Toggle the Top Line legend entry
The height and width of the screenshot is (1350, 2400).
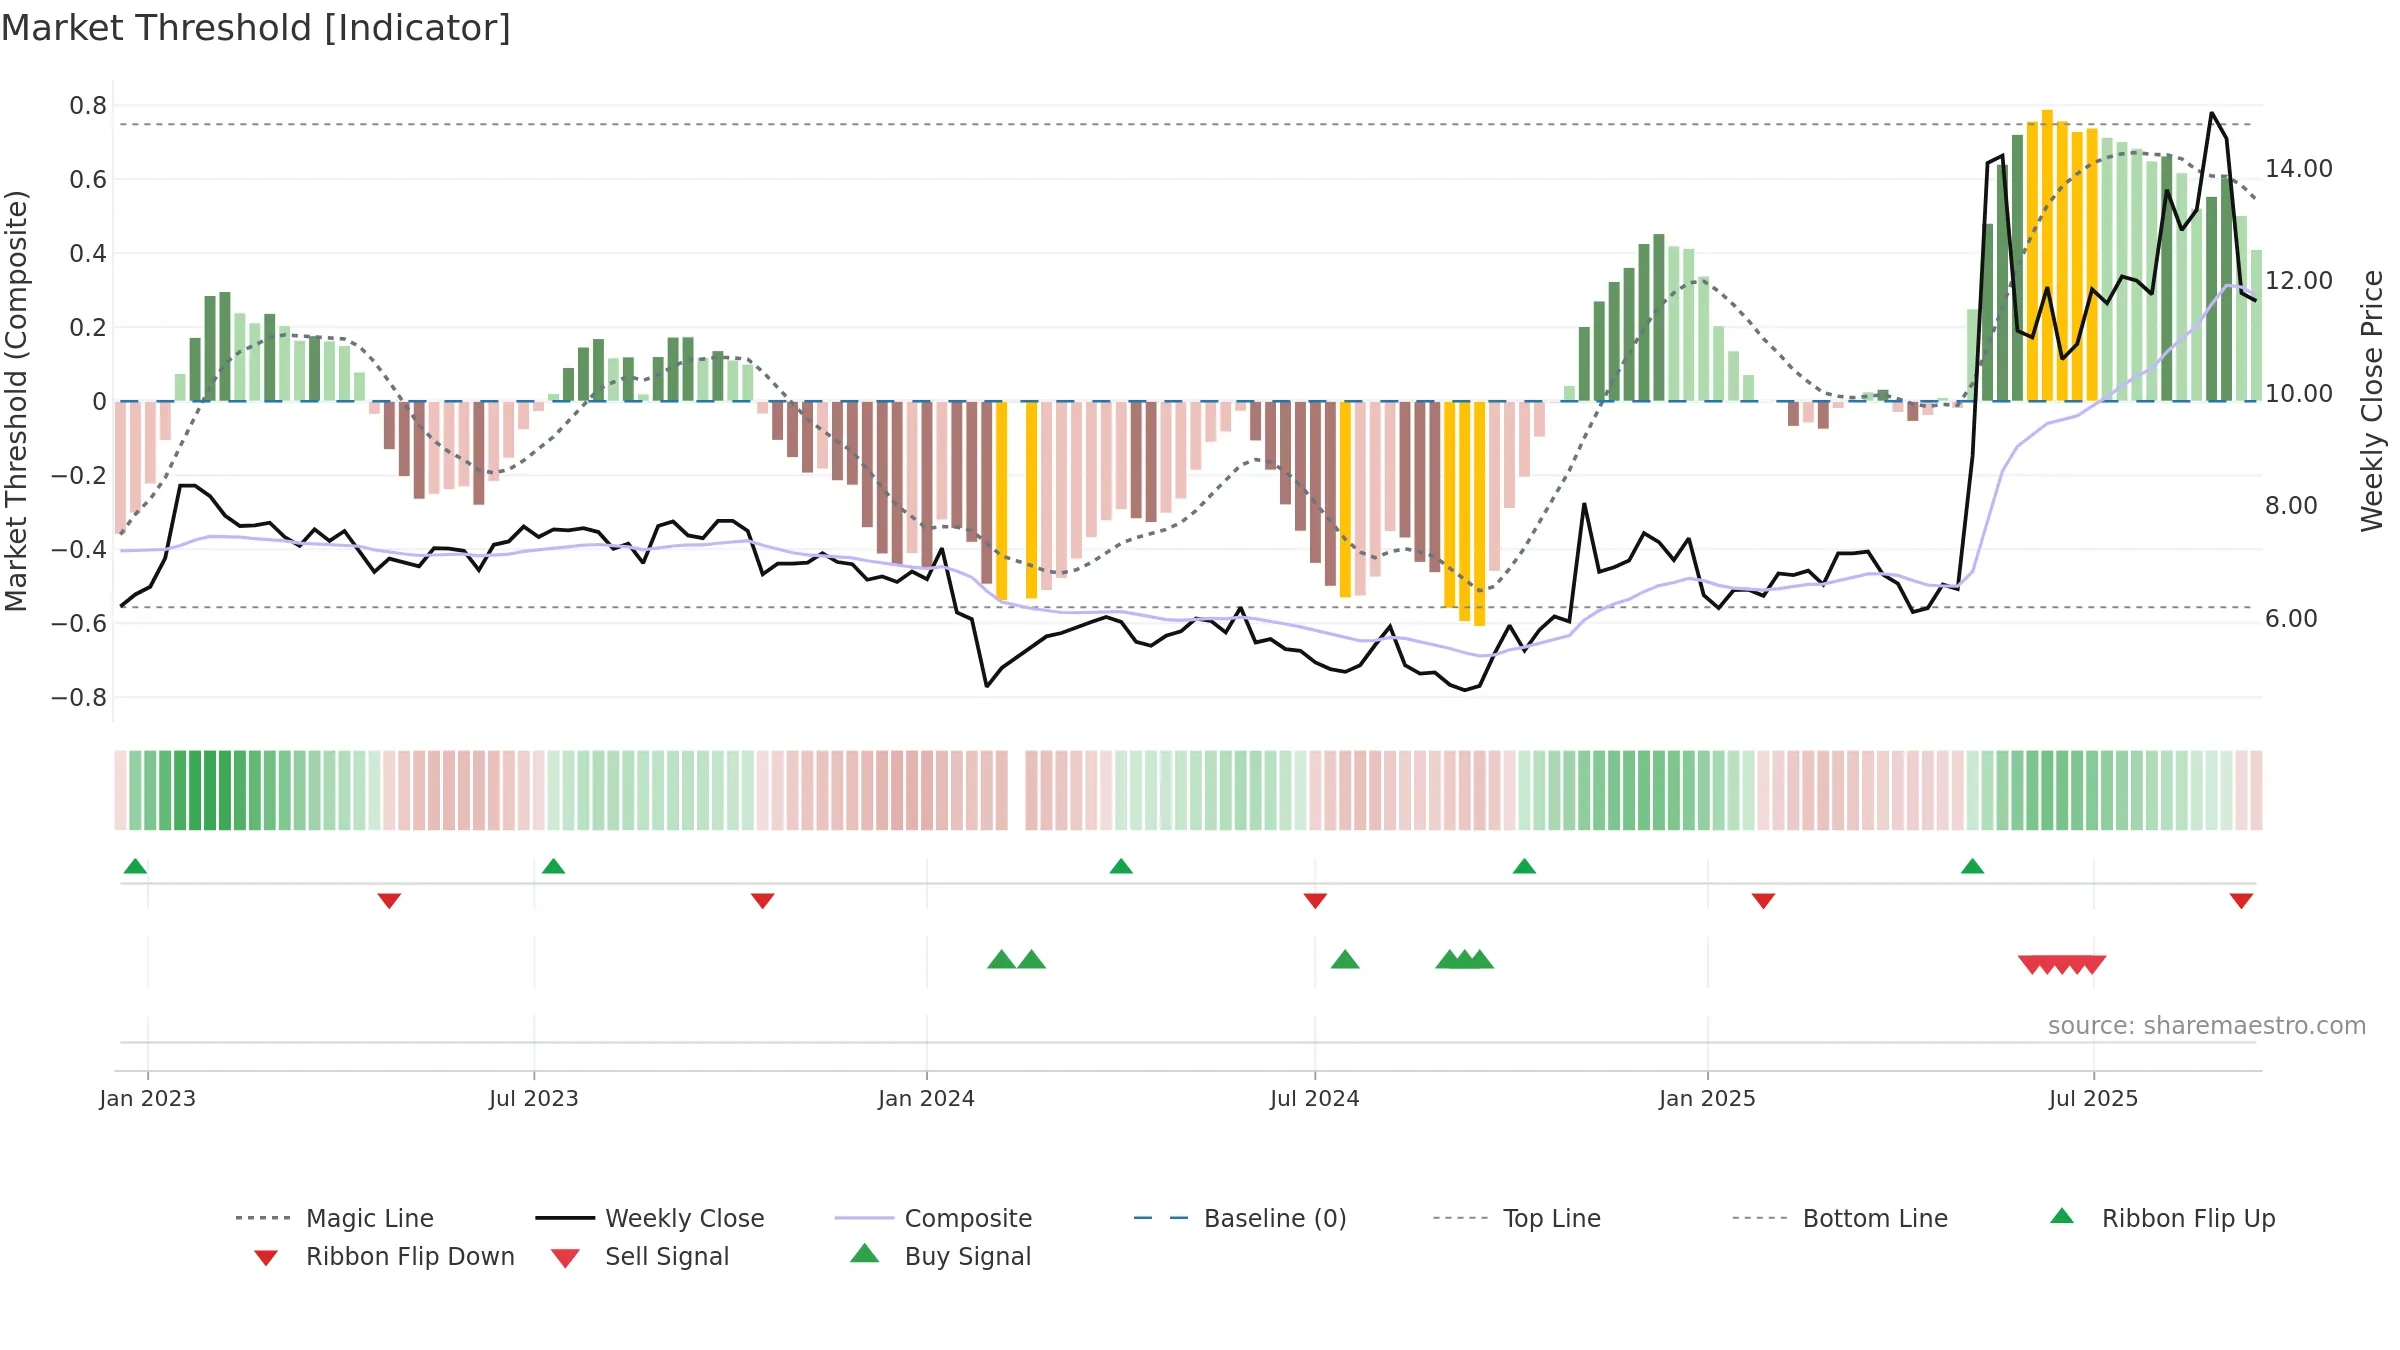point(1516,1218)
